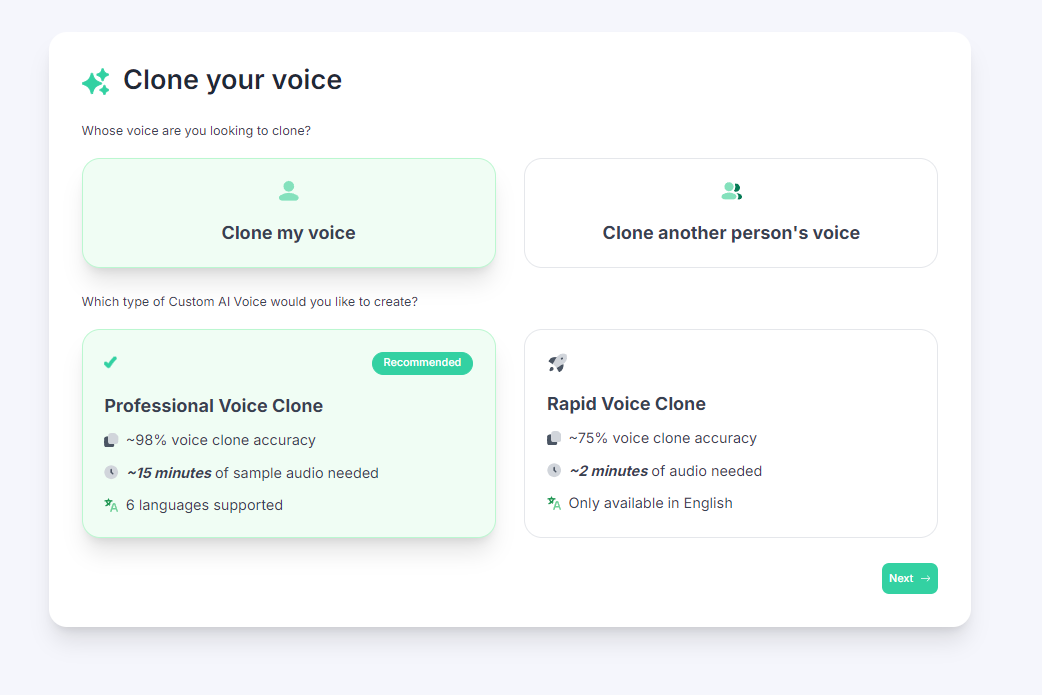Select Clone another person's voice
This screenshot has width=1042, height=695.
[x=731, y=212]
